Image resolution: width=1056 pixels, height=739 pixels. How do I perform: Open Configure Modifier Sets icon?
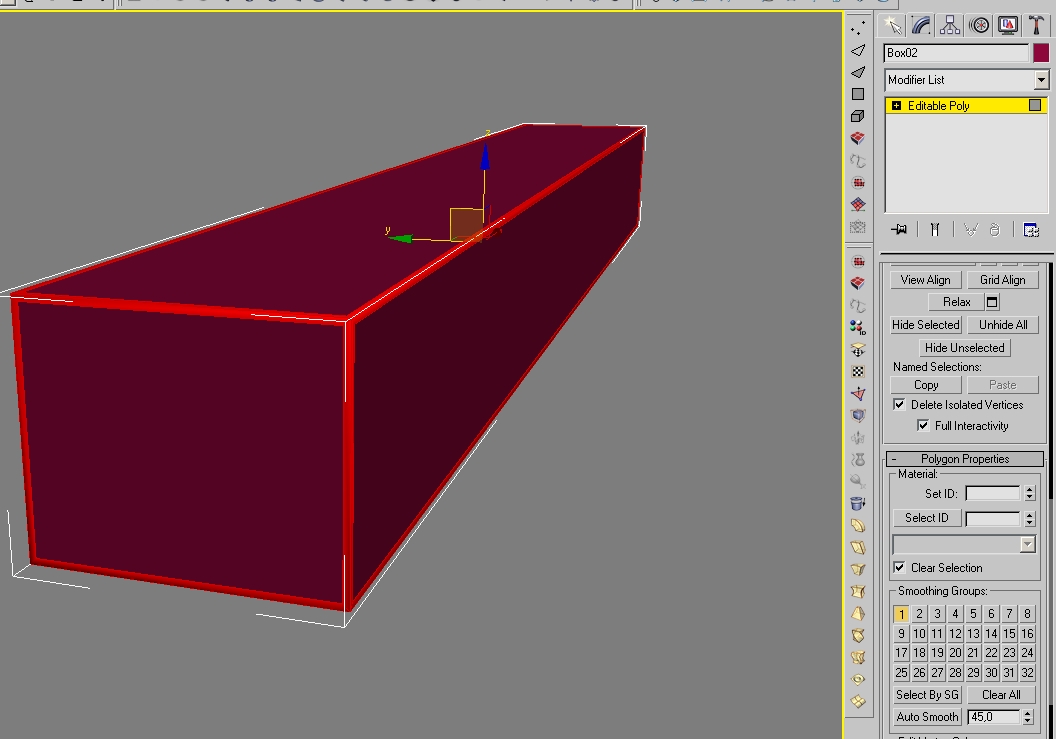[1031, 230]
